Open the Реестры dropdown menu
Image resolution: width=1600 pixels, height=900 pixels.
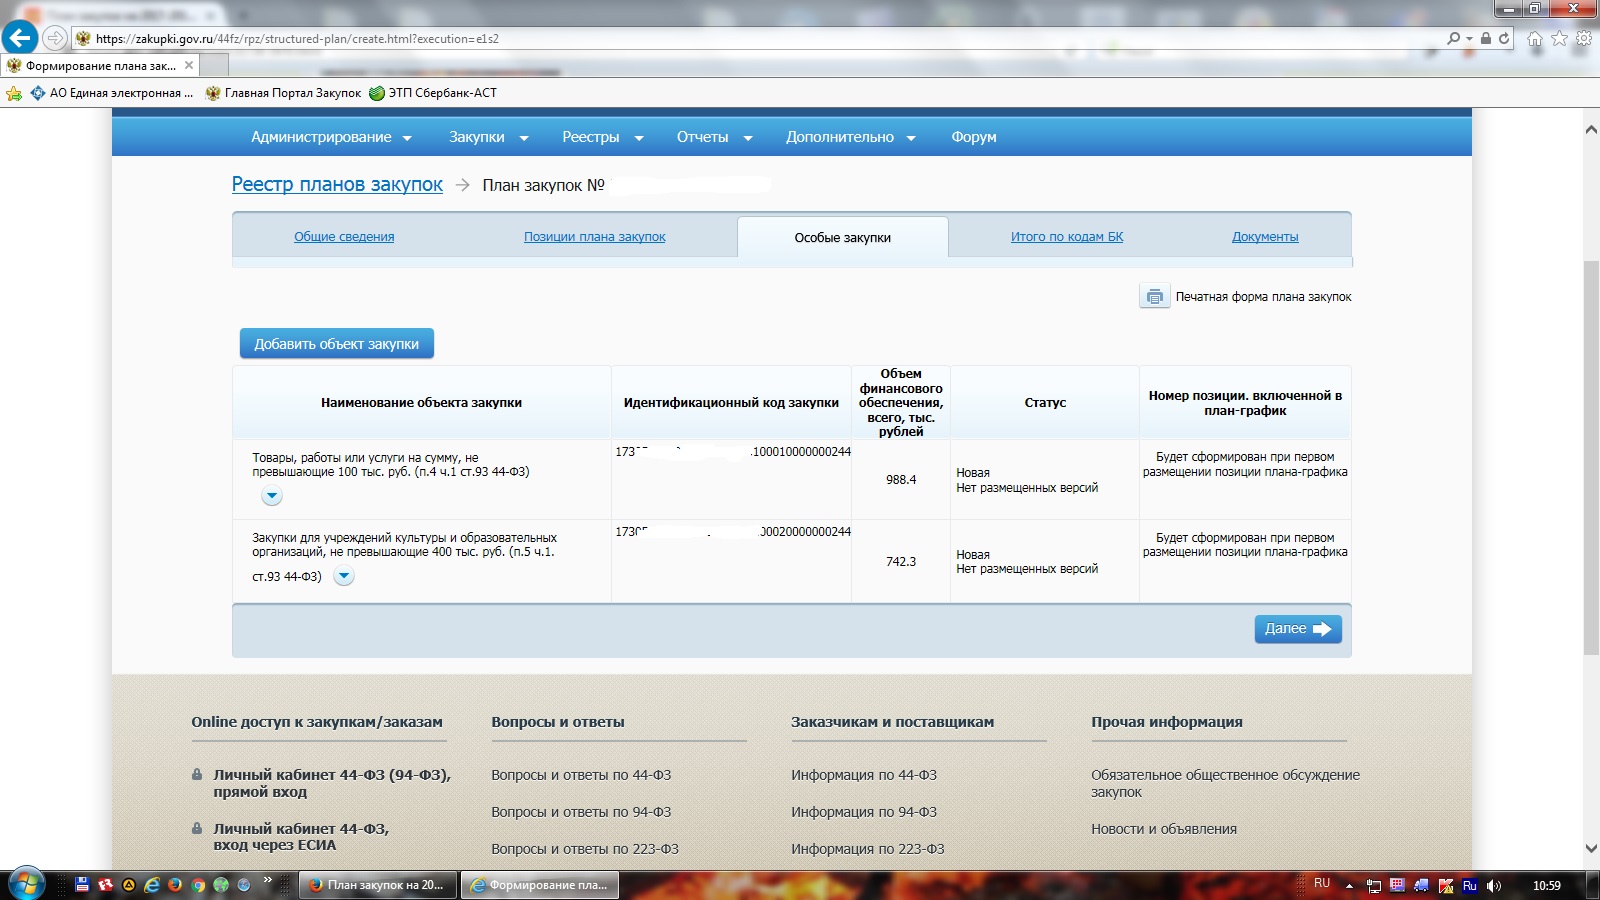[602, 137]
